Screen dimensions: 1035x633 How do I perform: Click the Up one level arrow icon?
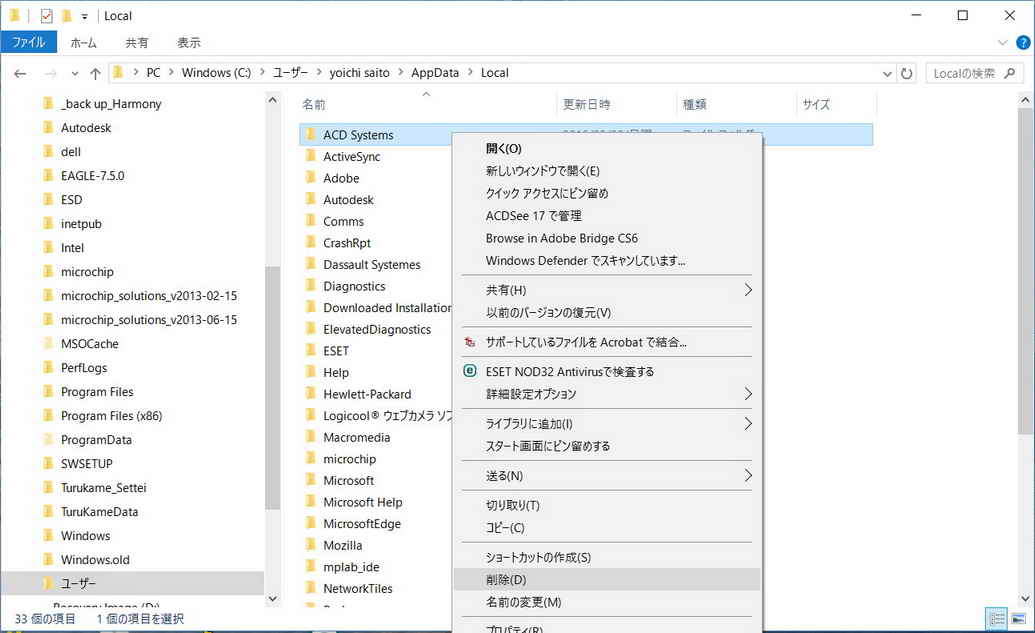[96, 73]
